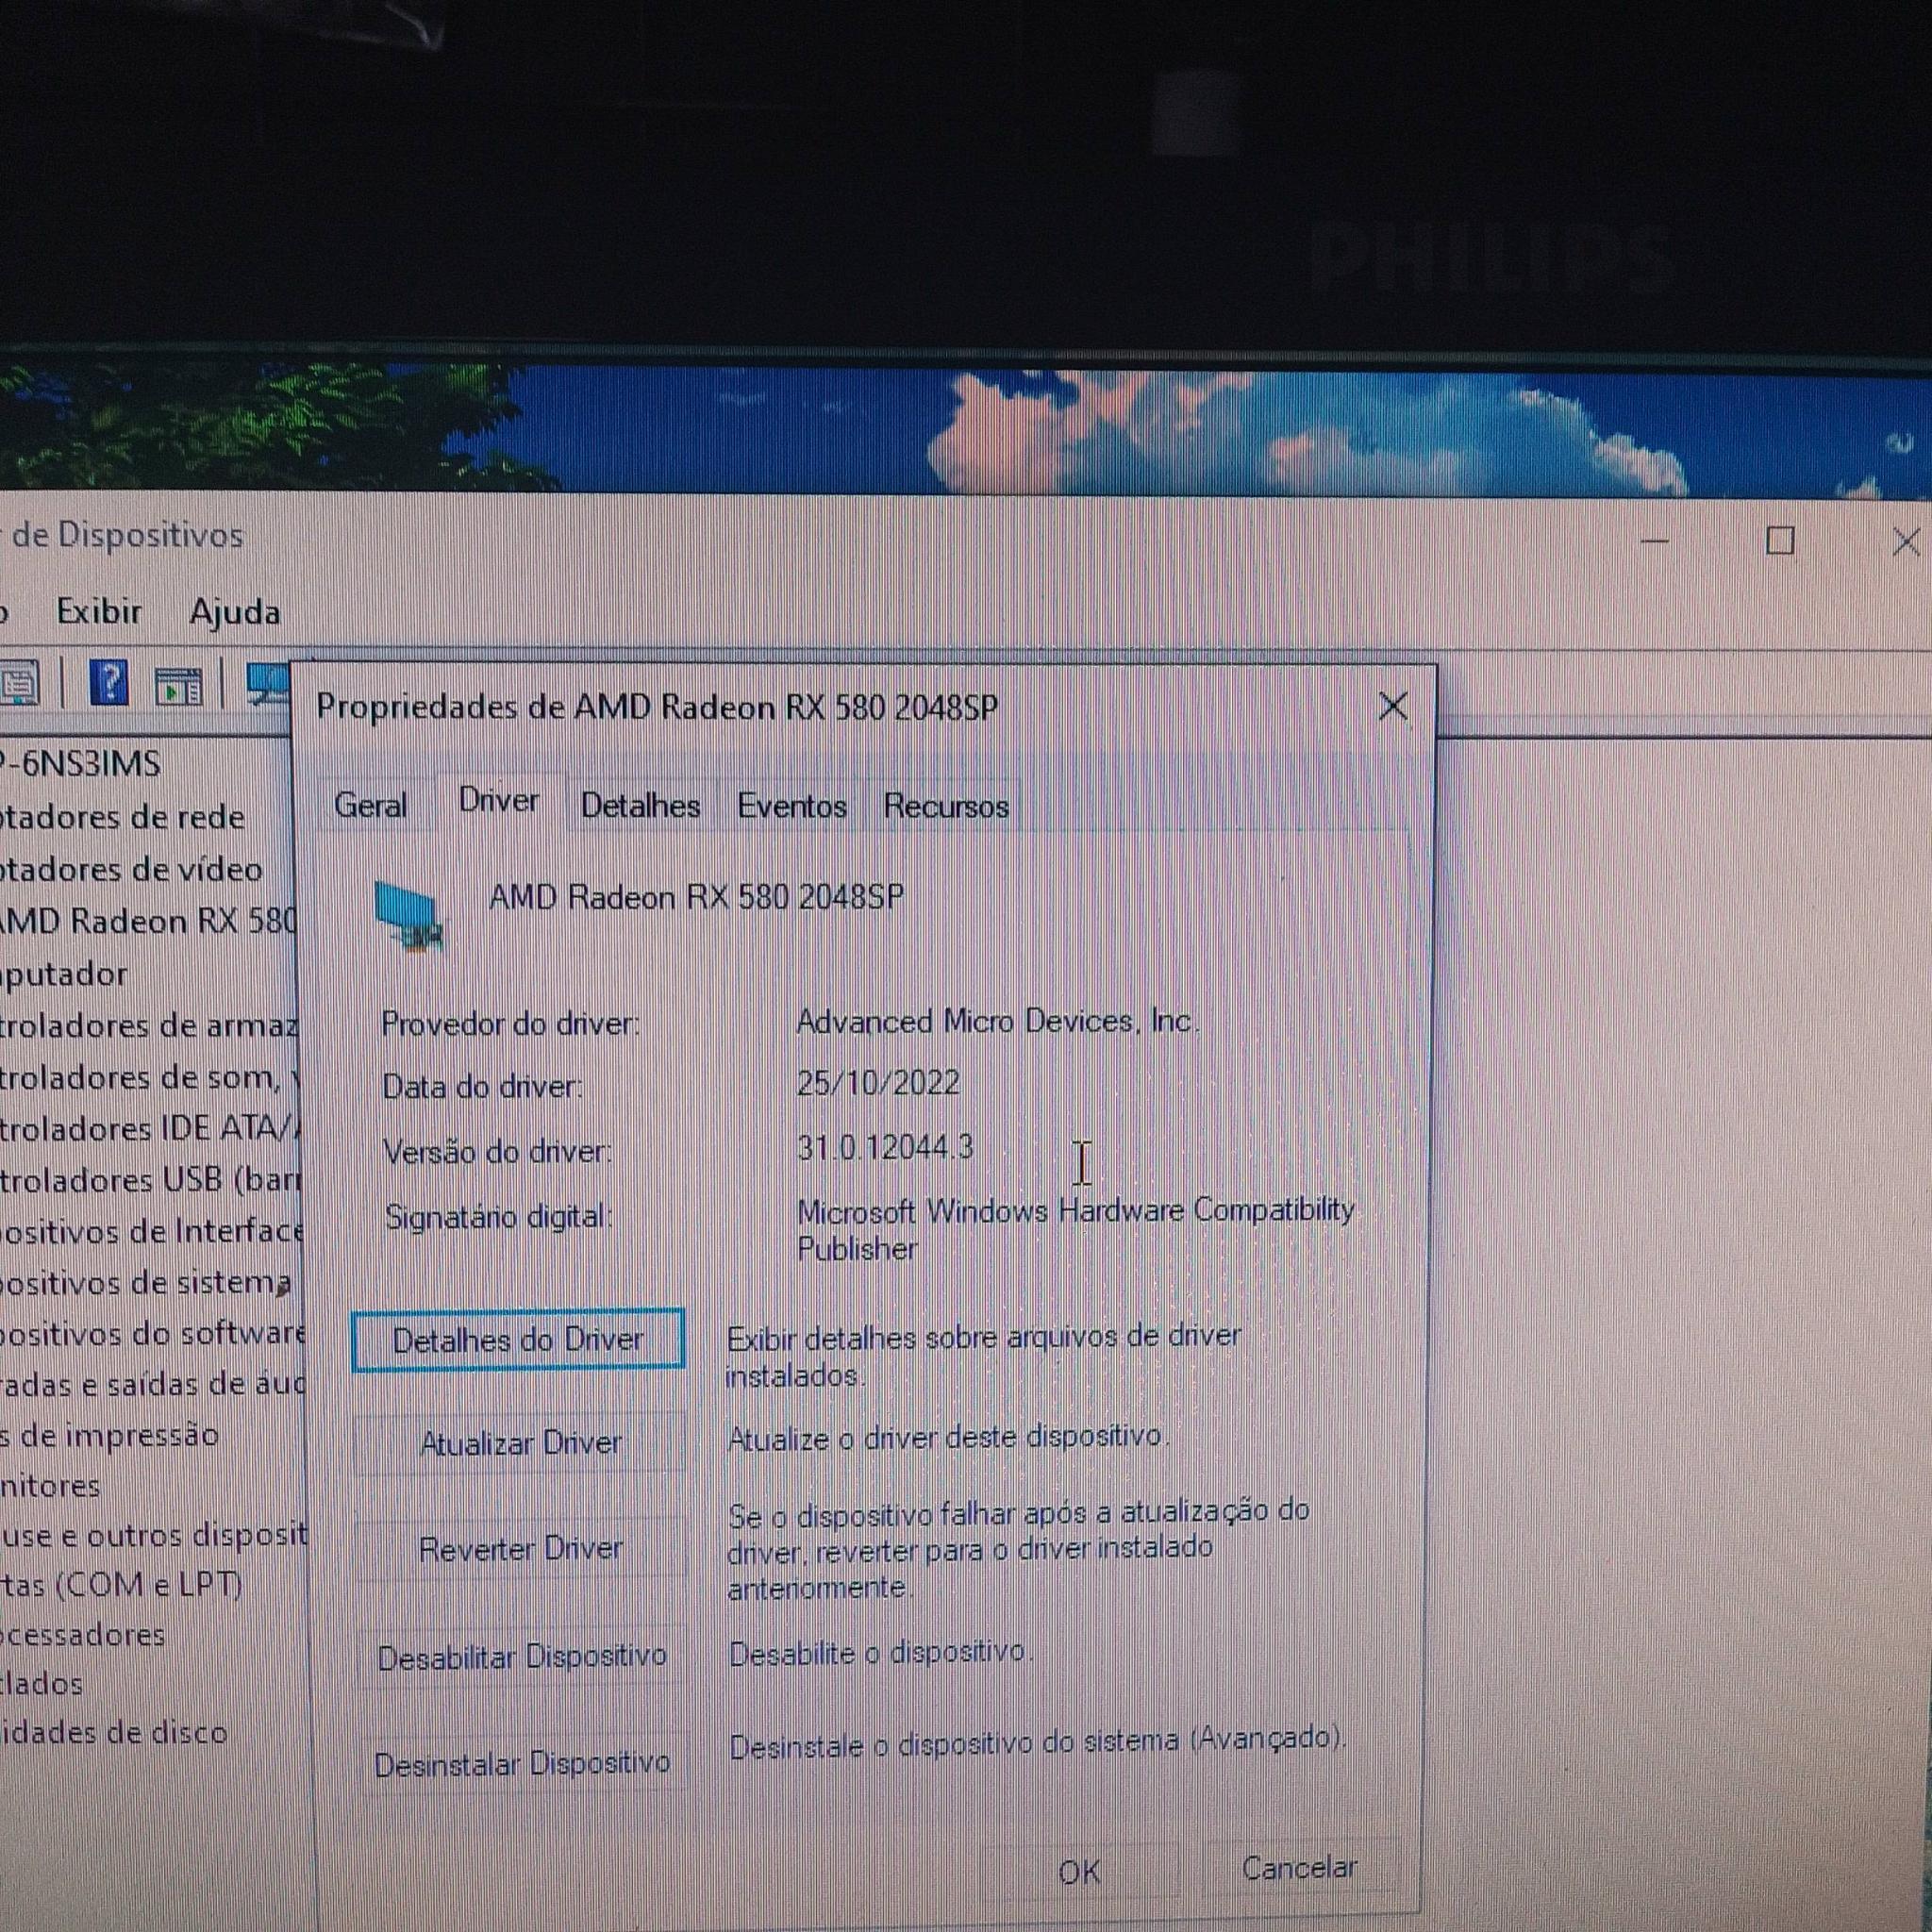1932x1932 pixels.
Task: Close the AMD Radeon properties dialog
Action: pos(1393,707)
